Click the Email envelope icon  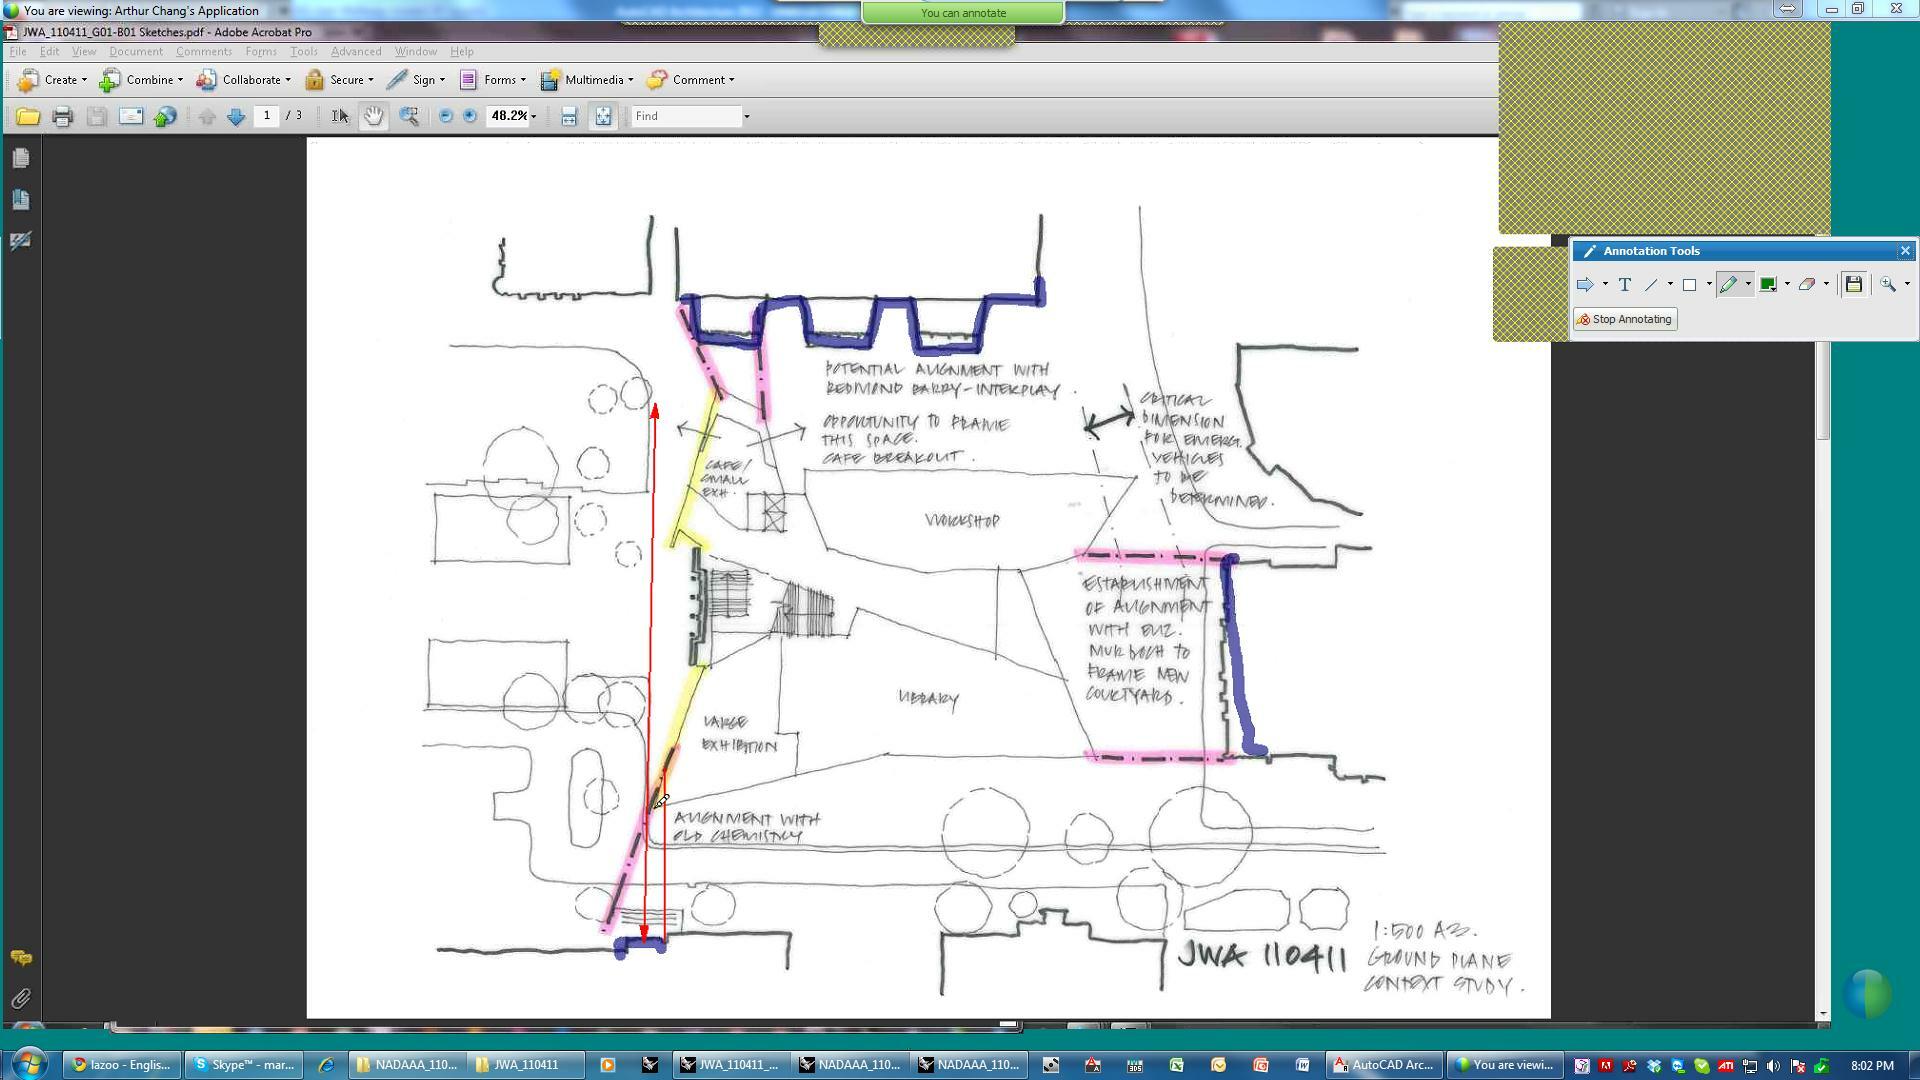(x=131, y=117)
